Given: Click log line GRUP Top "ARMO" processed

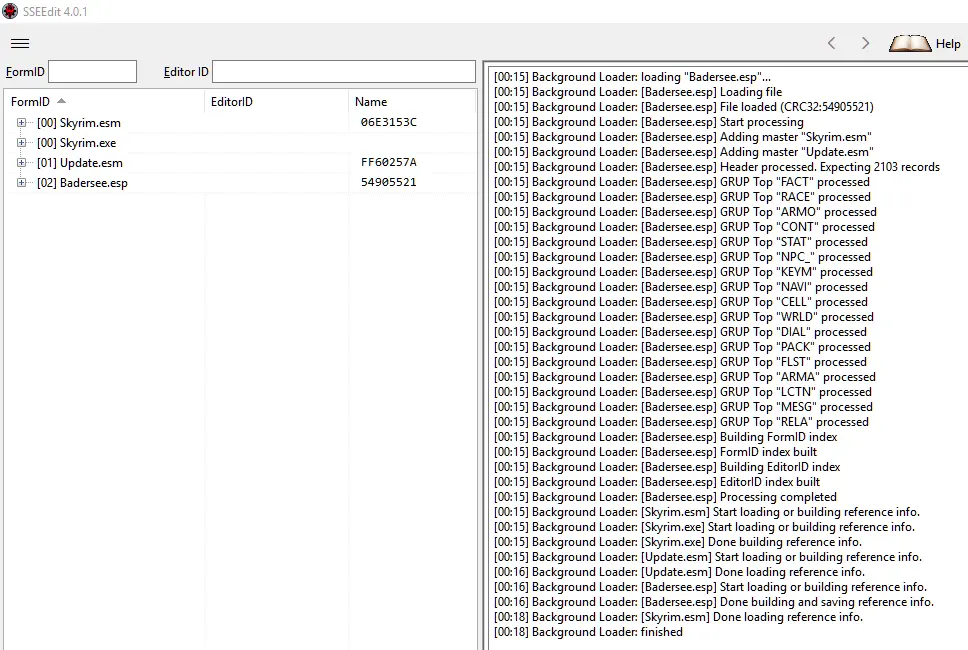Looking at the screenshot, I should (685, 212).
